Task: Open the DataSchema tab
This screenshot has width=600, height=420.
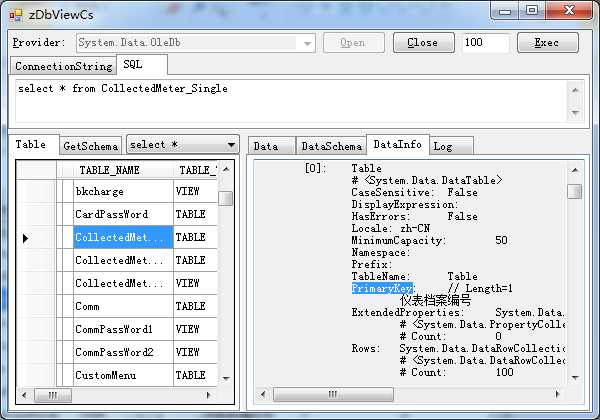Action: (x=331, y=146)
